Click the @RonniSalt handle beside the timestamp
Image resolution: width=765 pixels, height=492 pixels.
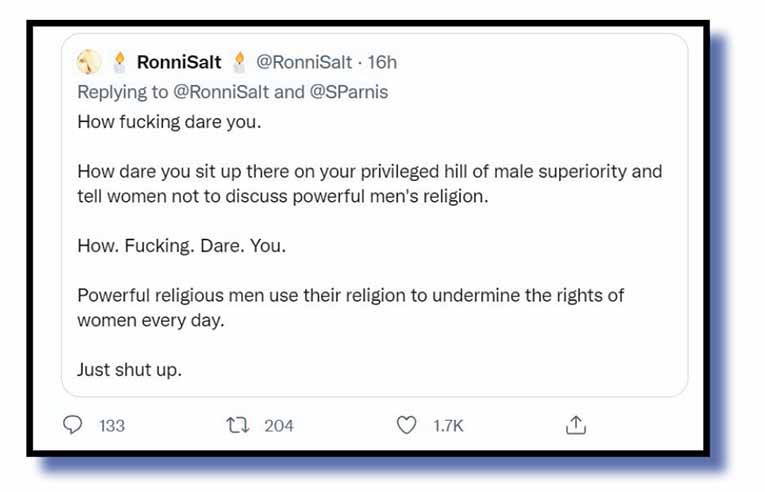(x=303, y=62)
